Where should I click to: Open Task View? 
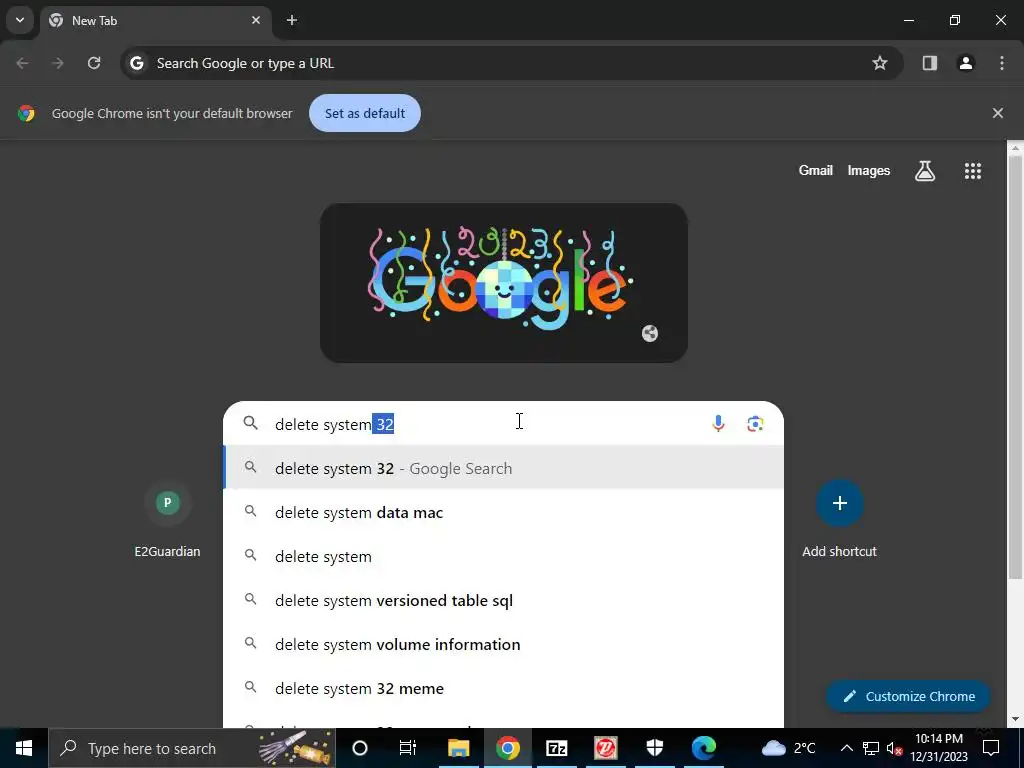pyautogui.click(x=408, y=748)
